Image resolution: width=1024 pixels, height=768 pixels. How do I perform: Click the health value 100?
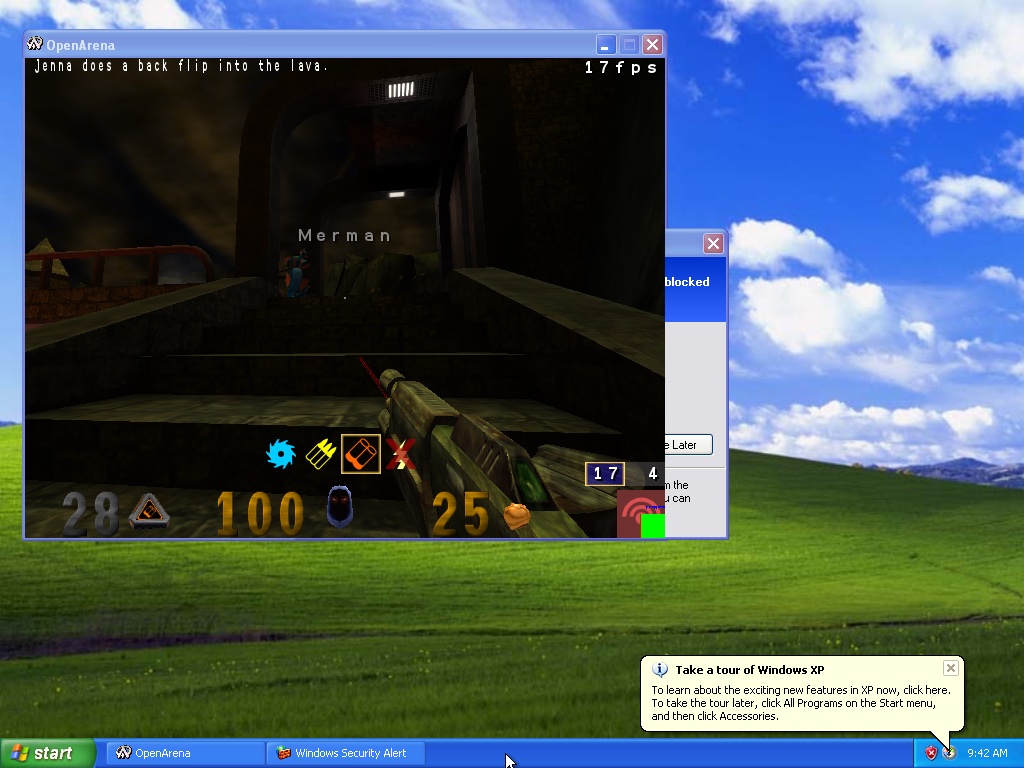[x=260, y=514]
